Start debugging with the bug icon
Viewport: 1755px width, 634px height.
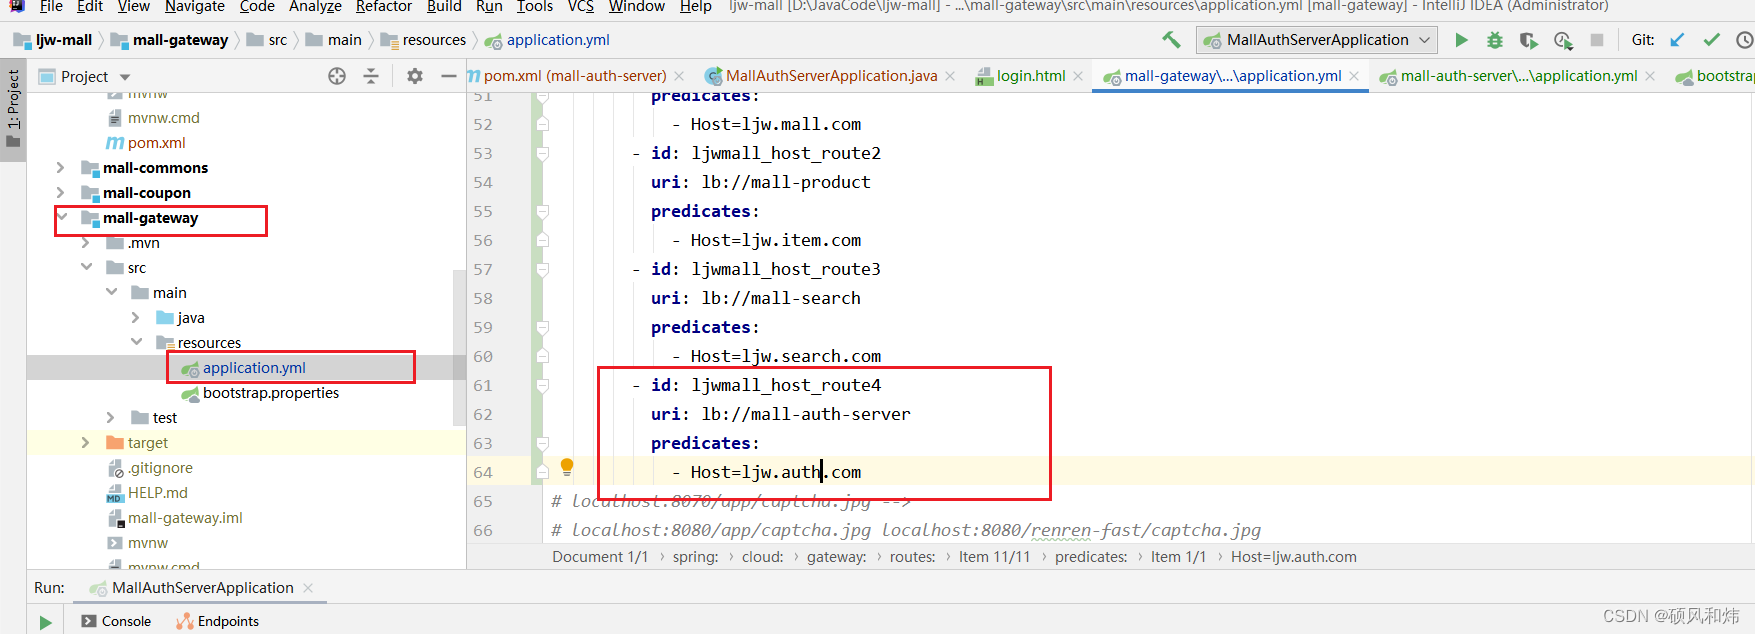pos(1495,40)
